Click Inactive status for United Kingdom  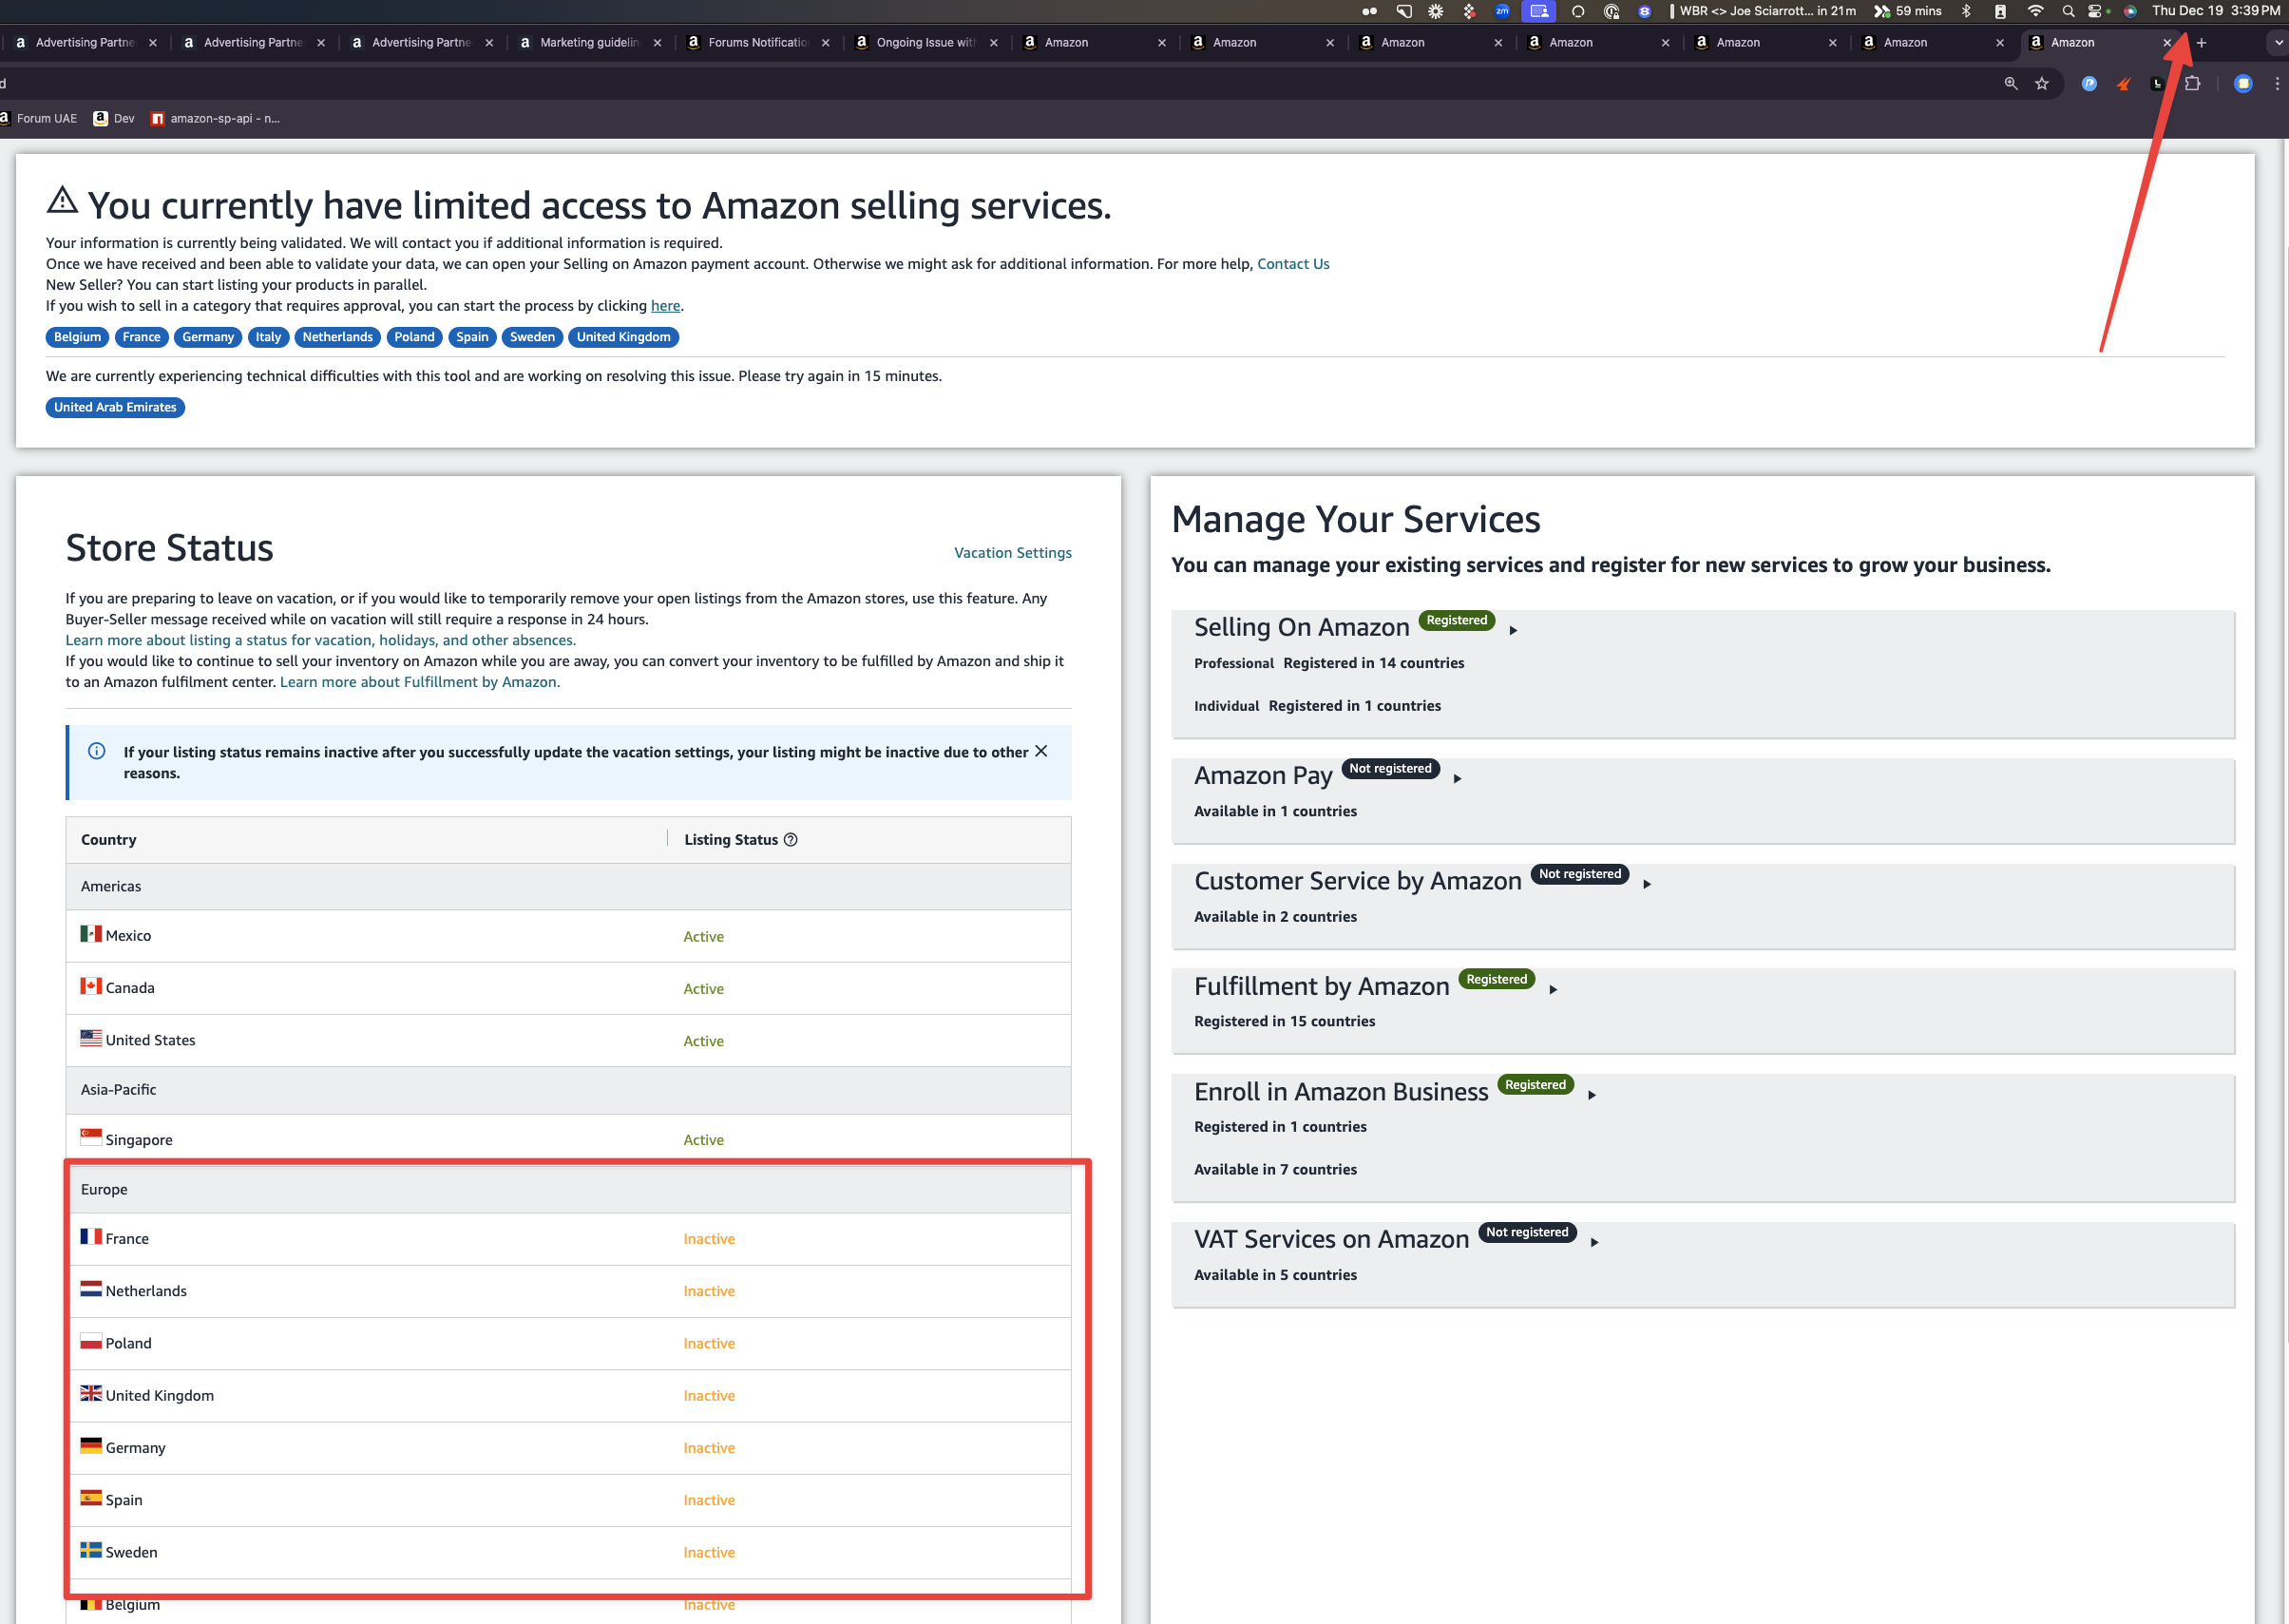(x=709, y=1396)
